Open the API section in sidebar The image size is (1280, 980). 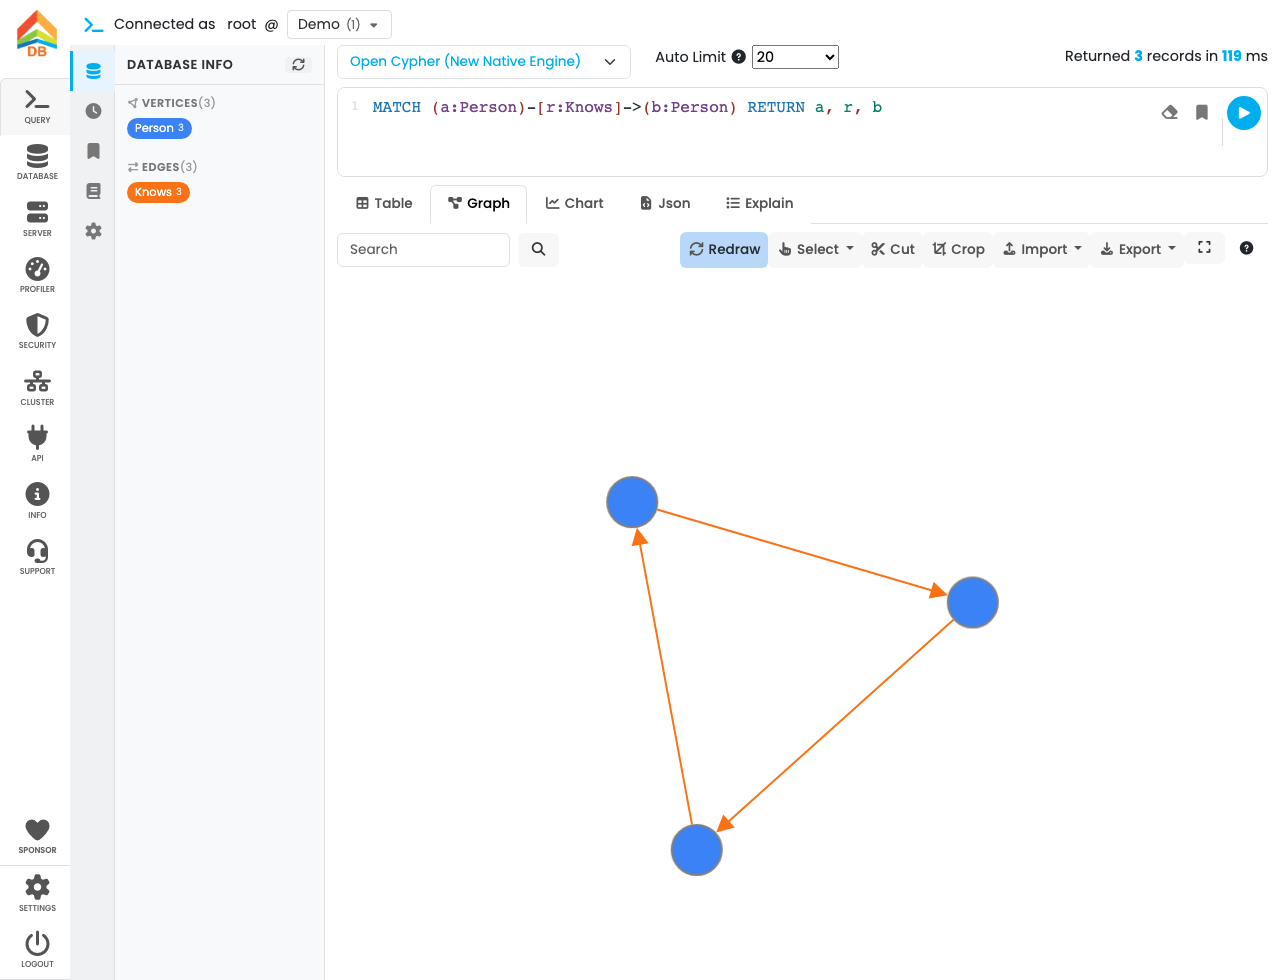37,444
